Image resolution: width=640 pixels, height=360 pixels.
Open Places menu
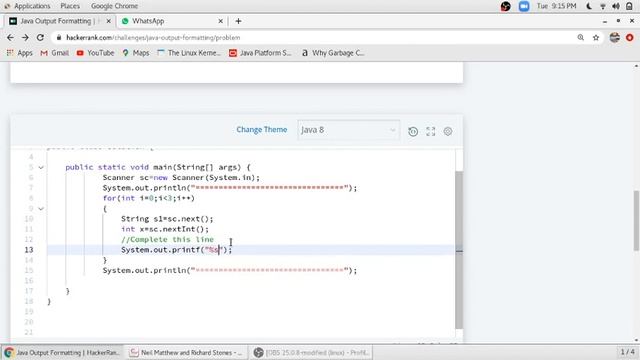pyautogui.click(x=70, y=6)
